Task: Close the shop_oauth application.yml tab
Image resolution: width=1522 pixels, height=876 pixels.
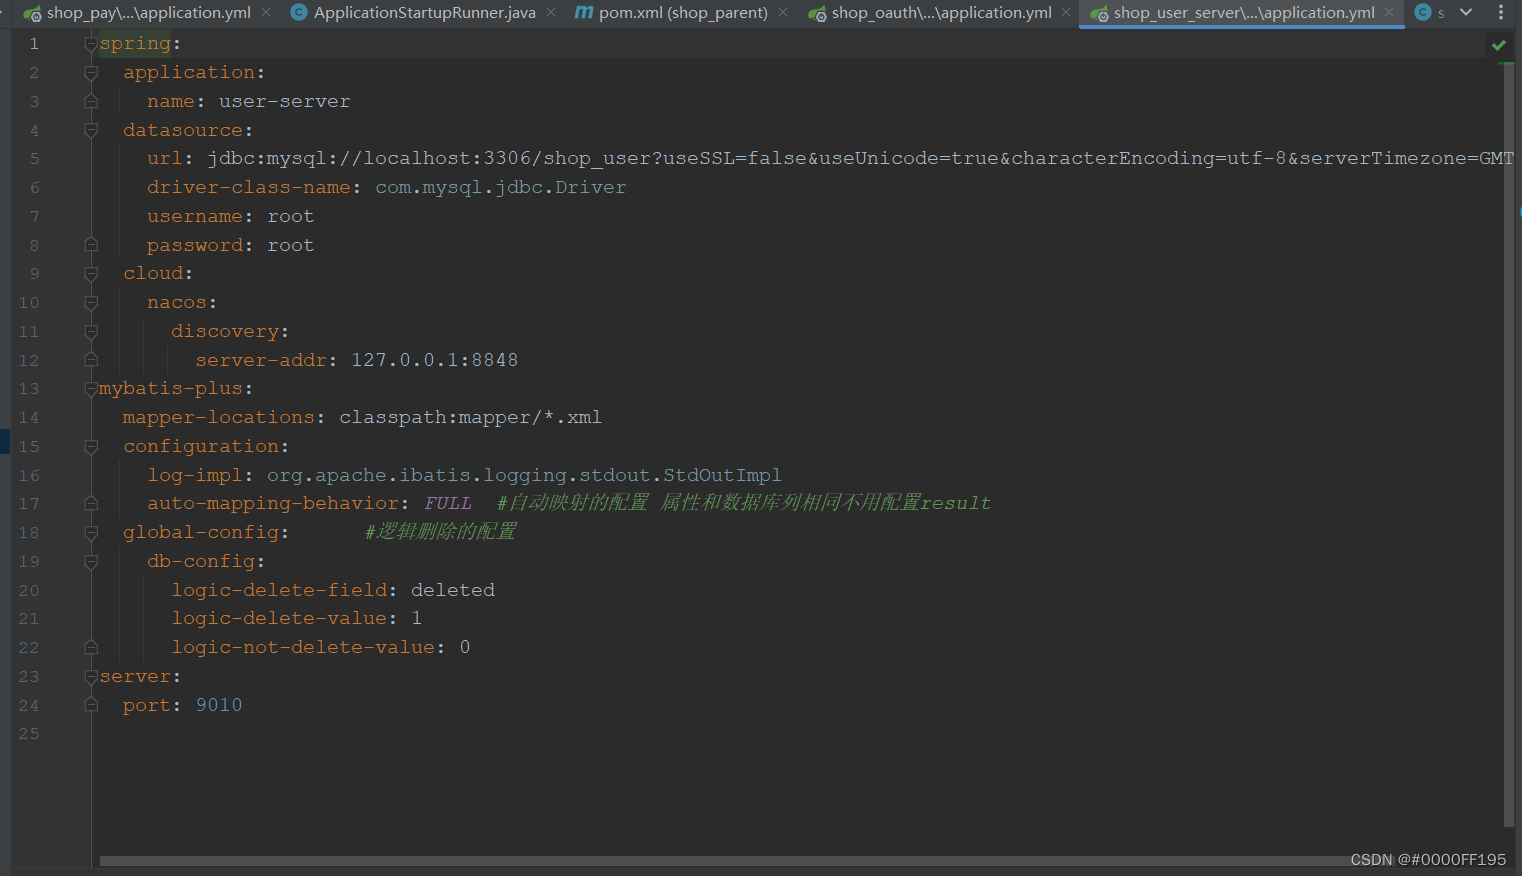Action: pyautogui.click(x=1065, y=13)
